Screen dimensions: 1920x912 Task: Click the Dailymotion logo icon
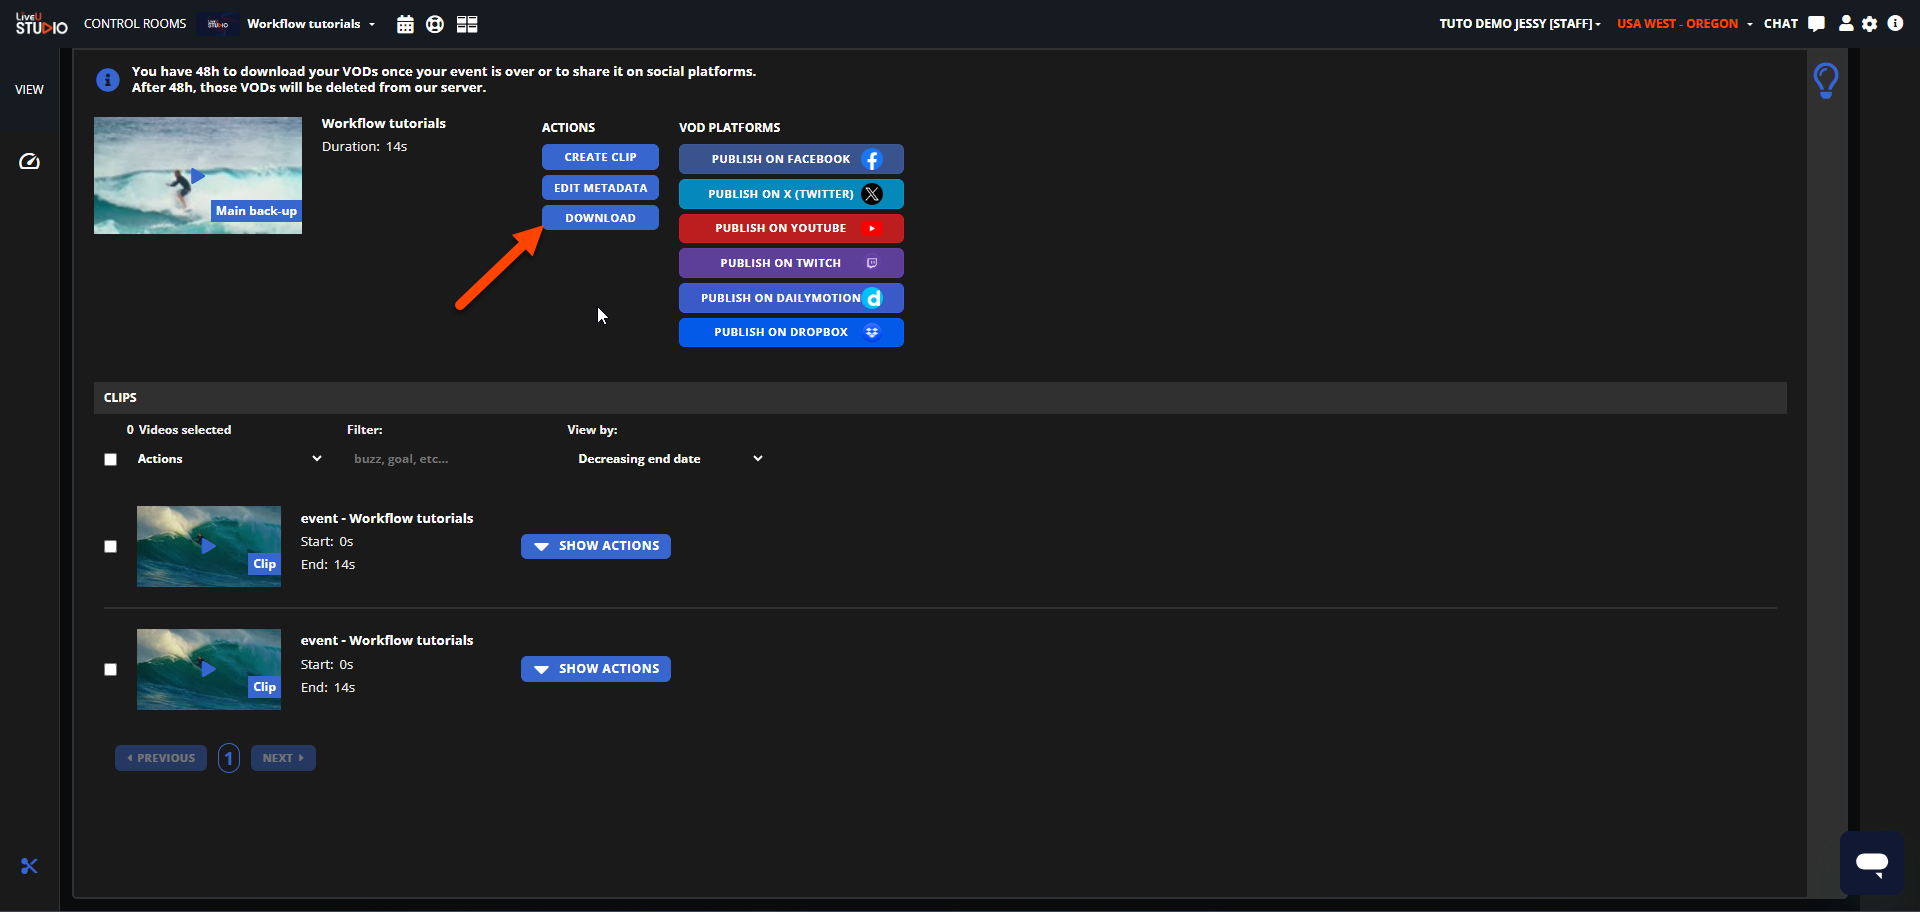pyautogui.click(x=872, y=298)
